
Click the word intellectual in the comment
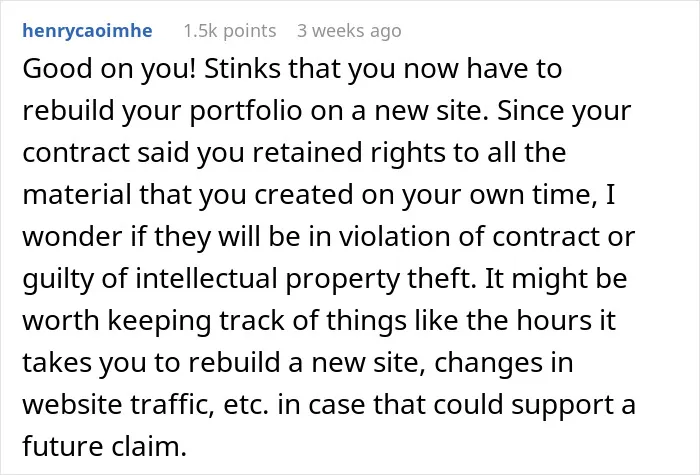click(x=206, y=279)
